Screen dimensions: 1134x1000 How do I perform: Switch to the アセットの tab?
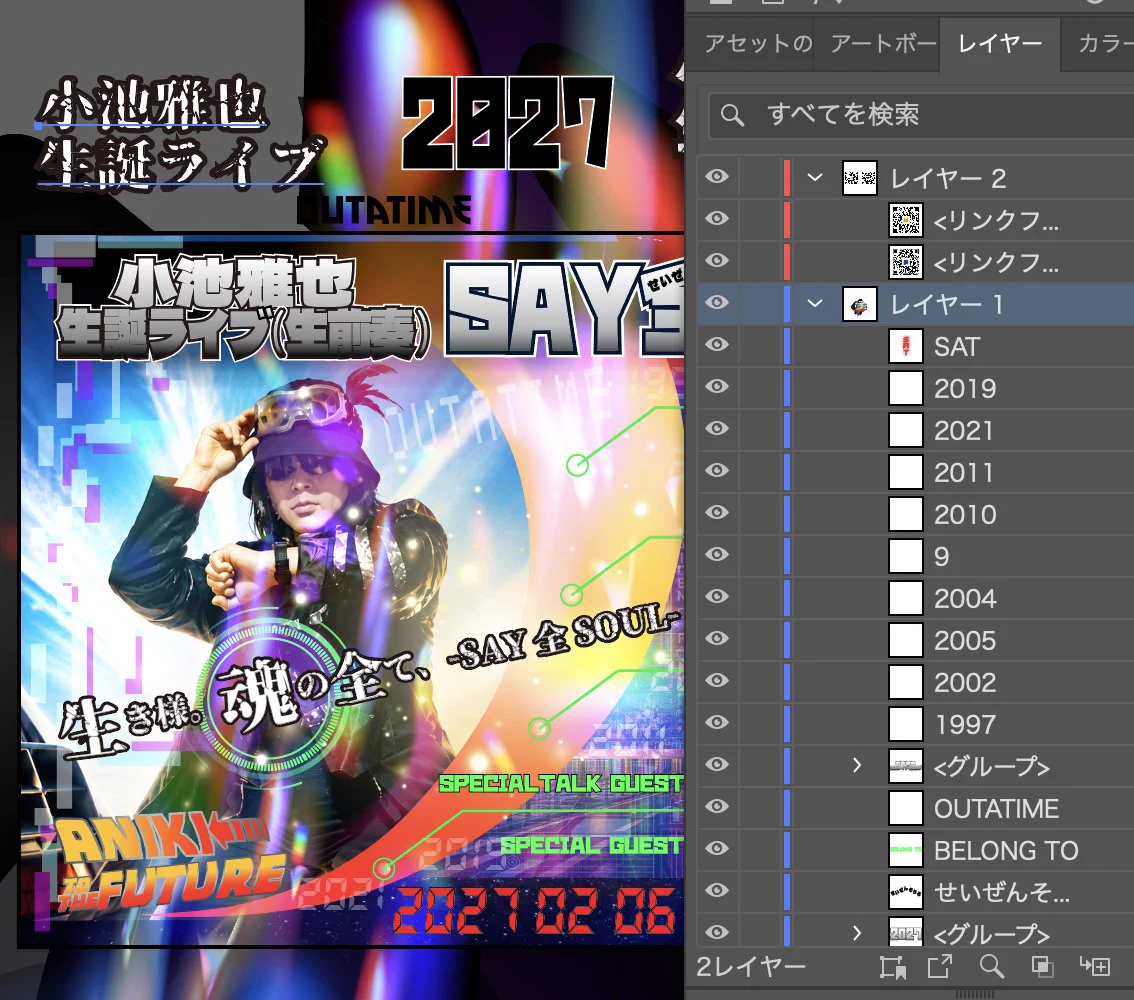coord(759,44)
